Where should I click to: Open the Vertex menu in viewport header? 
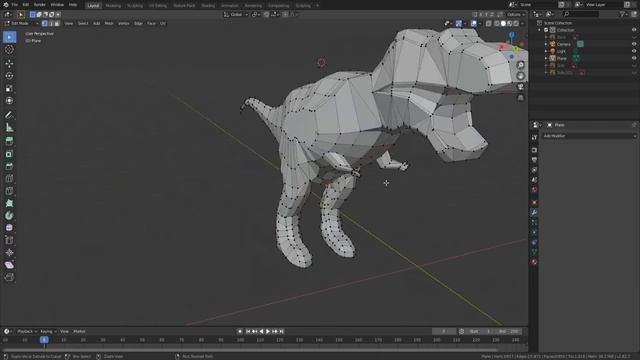pyautogui.click(x=124, y=24)
